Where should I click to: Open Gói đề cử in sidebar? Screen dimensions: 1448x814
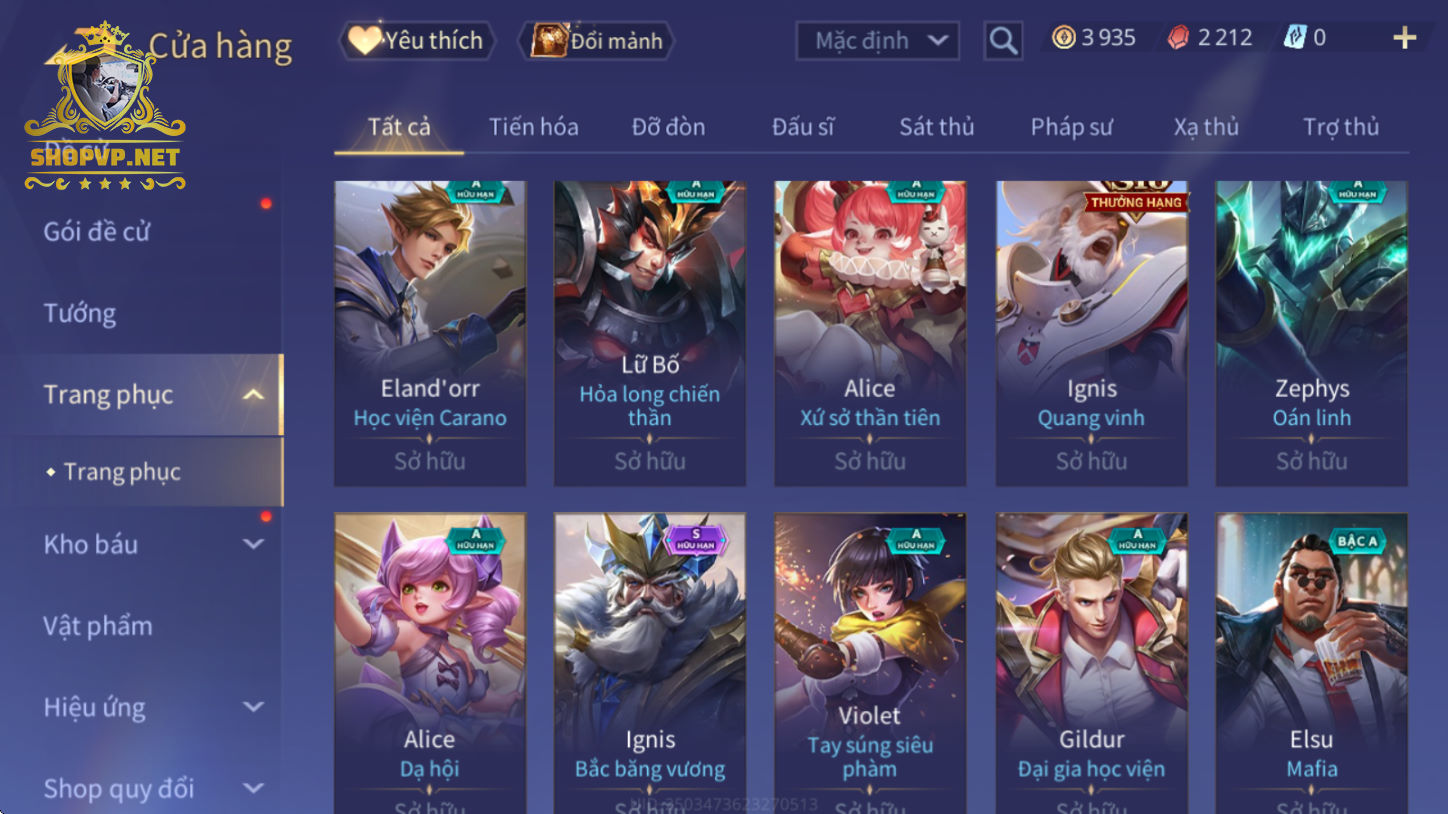pyautogui.click(x=97, y=232)
